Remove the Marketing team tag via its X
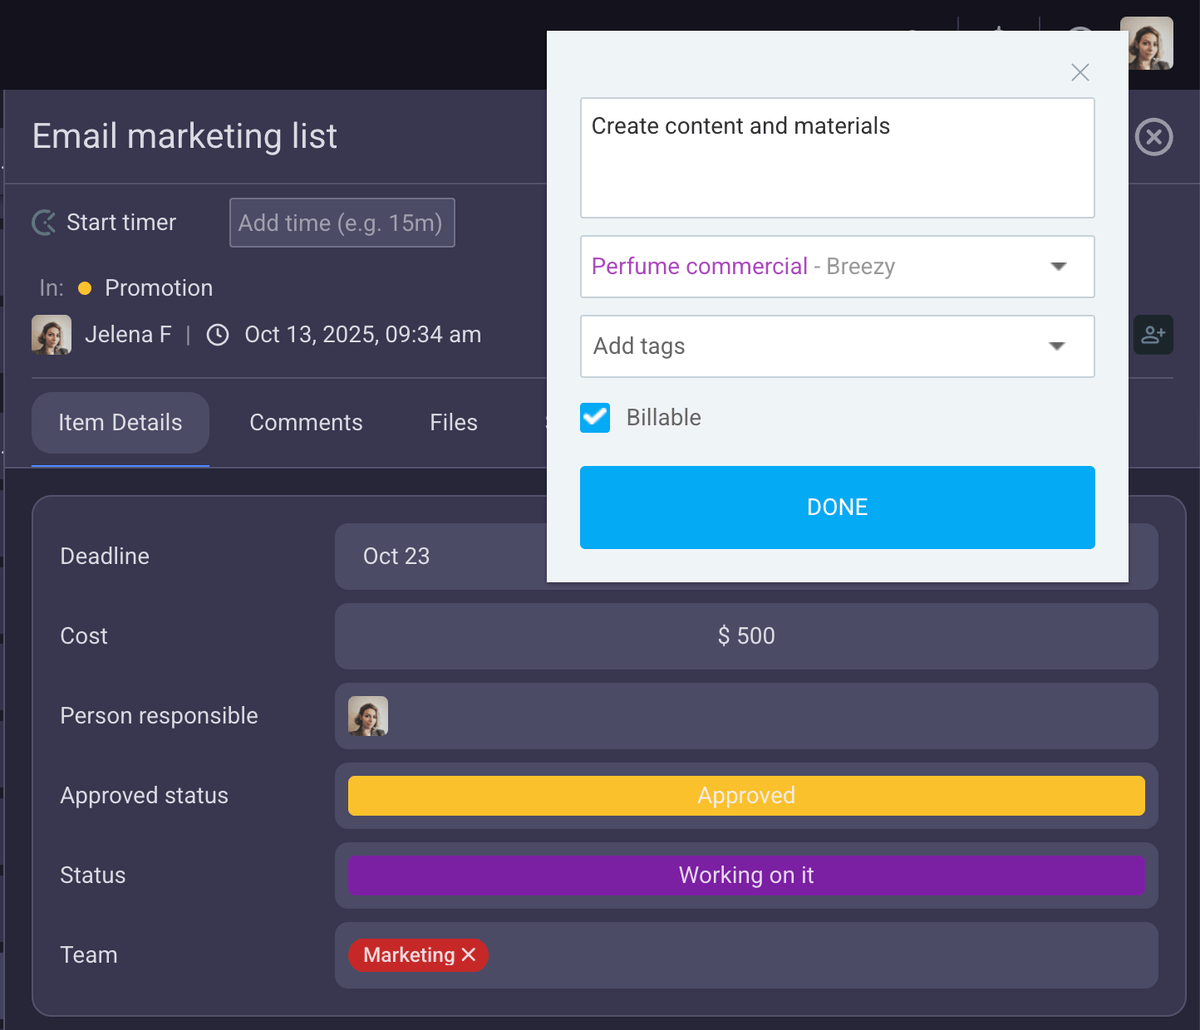1200x1030 pixels. click(469, 955)
